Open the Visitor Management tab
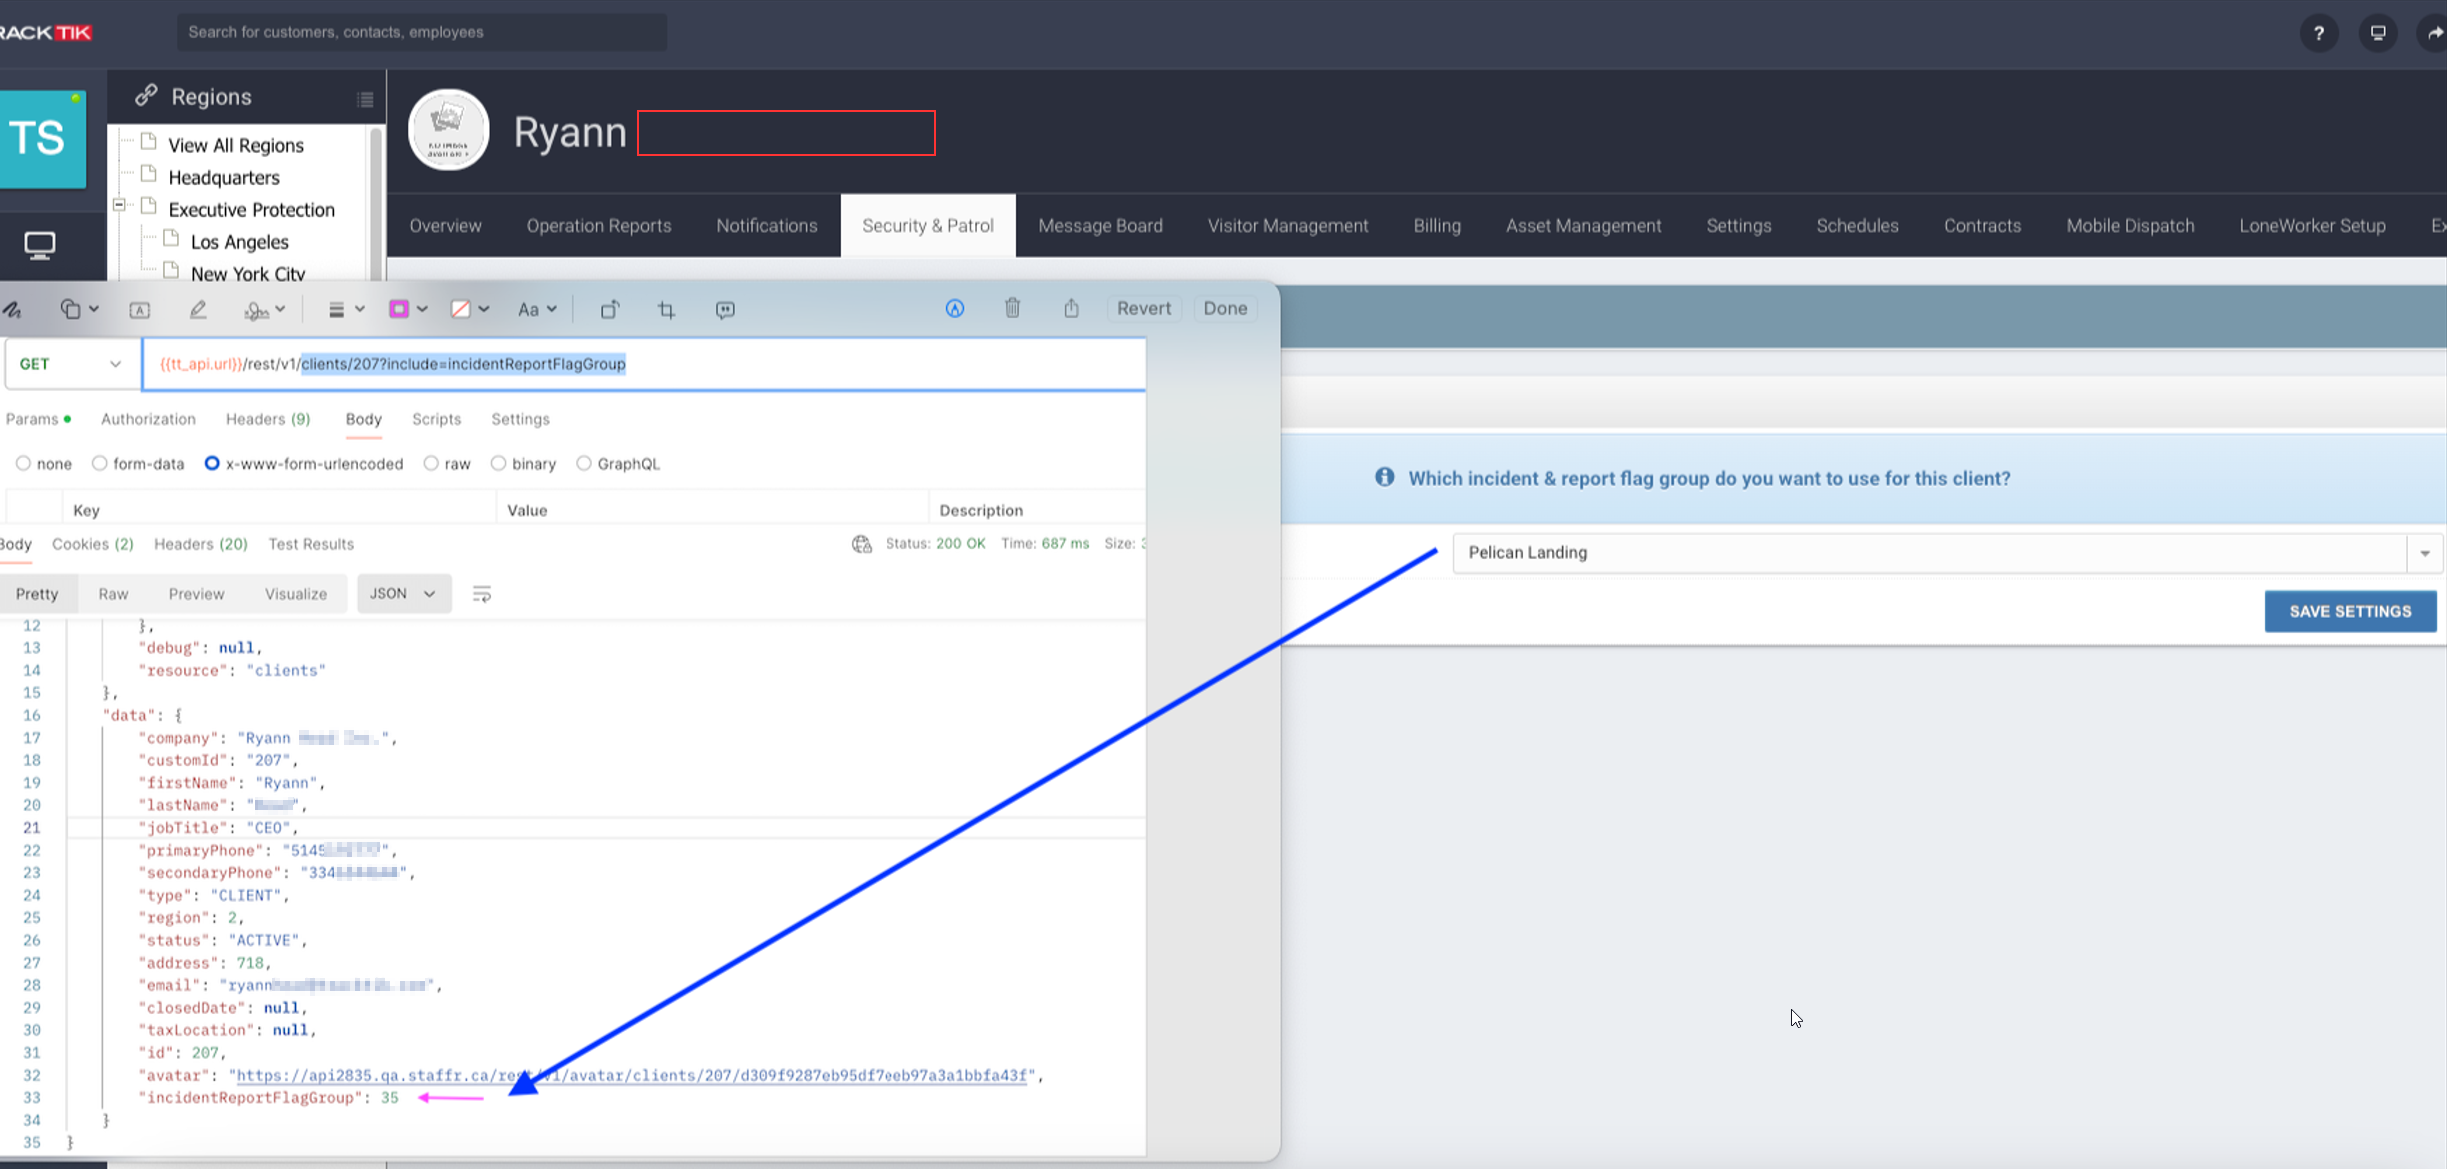Viewport: 2447px width, 1169px height. pos(1288,226)
